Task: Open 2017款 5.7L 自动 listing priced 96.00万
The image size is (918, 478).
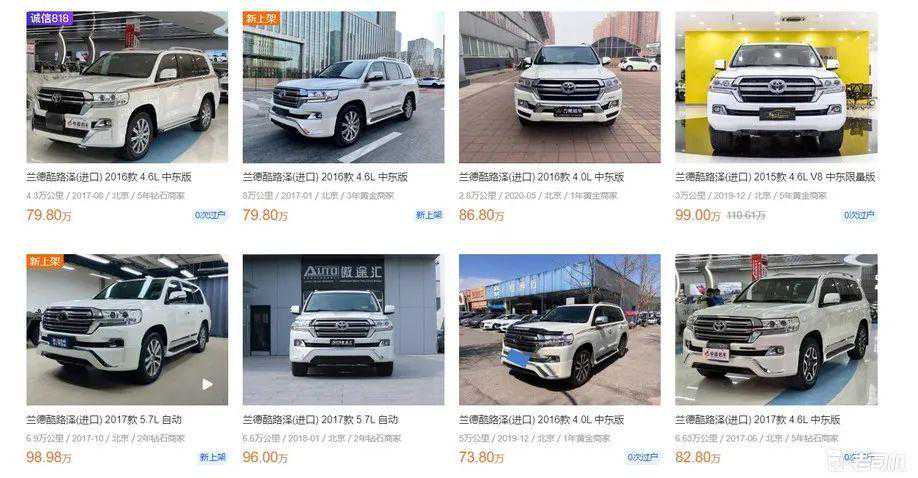Action: (x=320, y=420)
